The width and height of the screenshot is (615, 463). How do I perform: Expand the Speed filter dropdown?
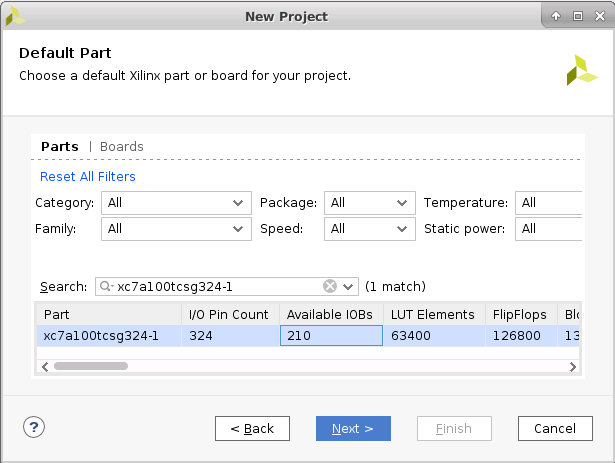pyautogui.click(x=369, y=229)
